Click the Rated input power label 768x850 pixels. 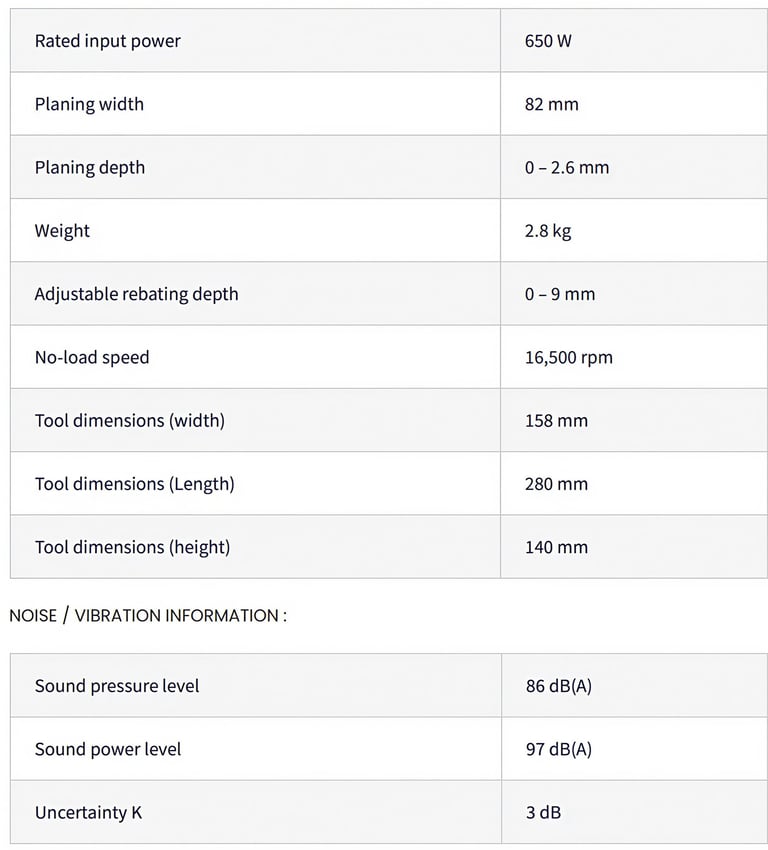click(108, 41)
